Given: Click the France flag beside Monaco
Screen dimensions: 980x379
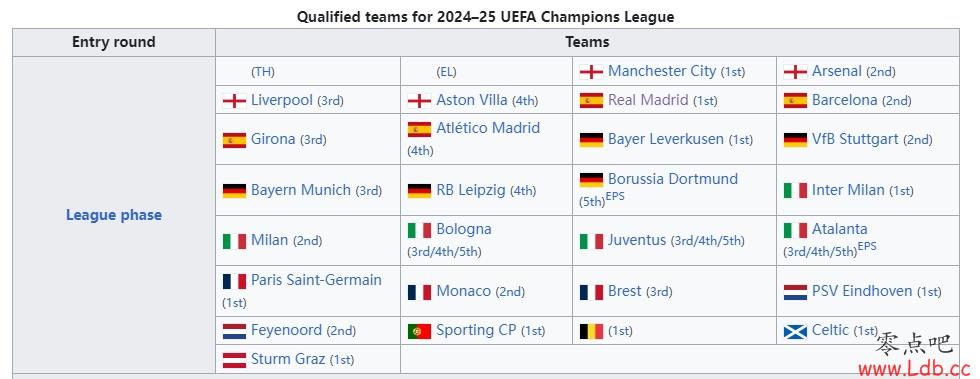Looking at the screenshot, I should pyautogui.click(x=419, y=292).
